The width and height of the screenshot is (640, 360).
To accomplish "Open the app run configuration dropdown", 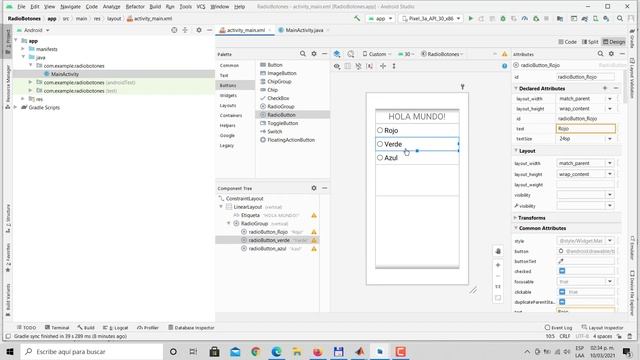I will pos(380,18).
